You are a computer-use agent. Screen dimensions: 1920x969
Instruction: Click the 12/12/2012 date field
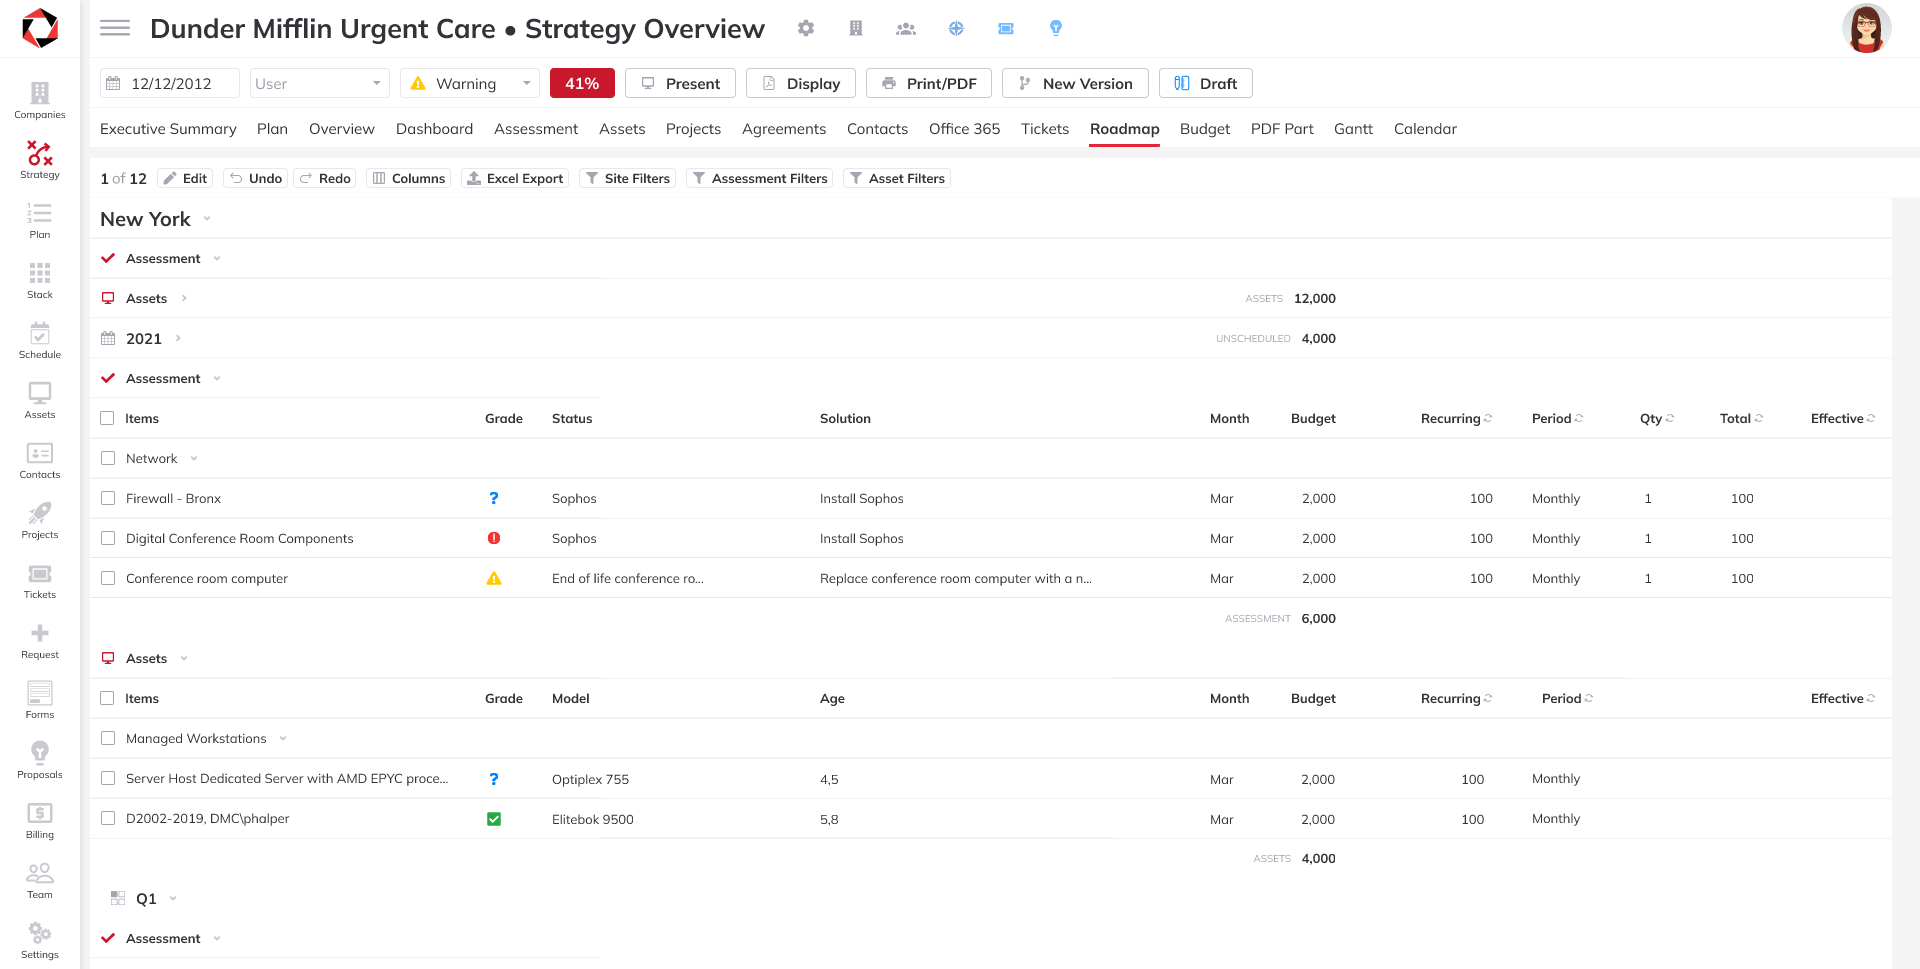170,83
